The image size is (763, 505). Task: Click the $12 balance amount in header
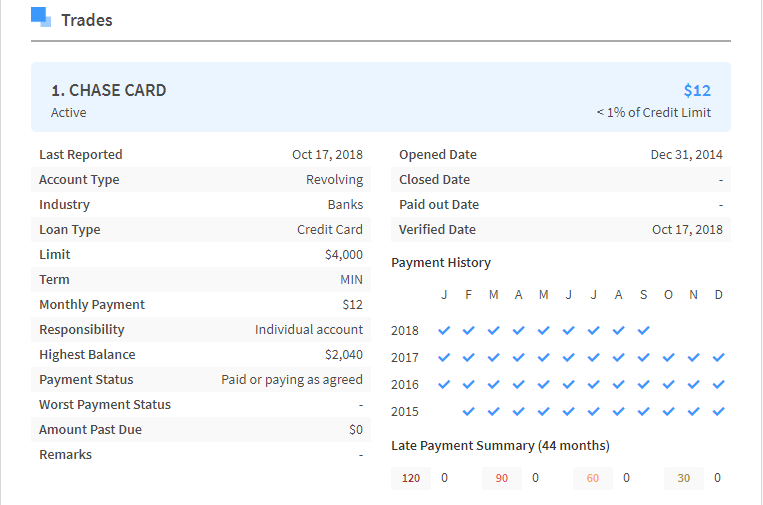pyautogui.click(x=697, y=90)
